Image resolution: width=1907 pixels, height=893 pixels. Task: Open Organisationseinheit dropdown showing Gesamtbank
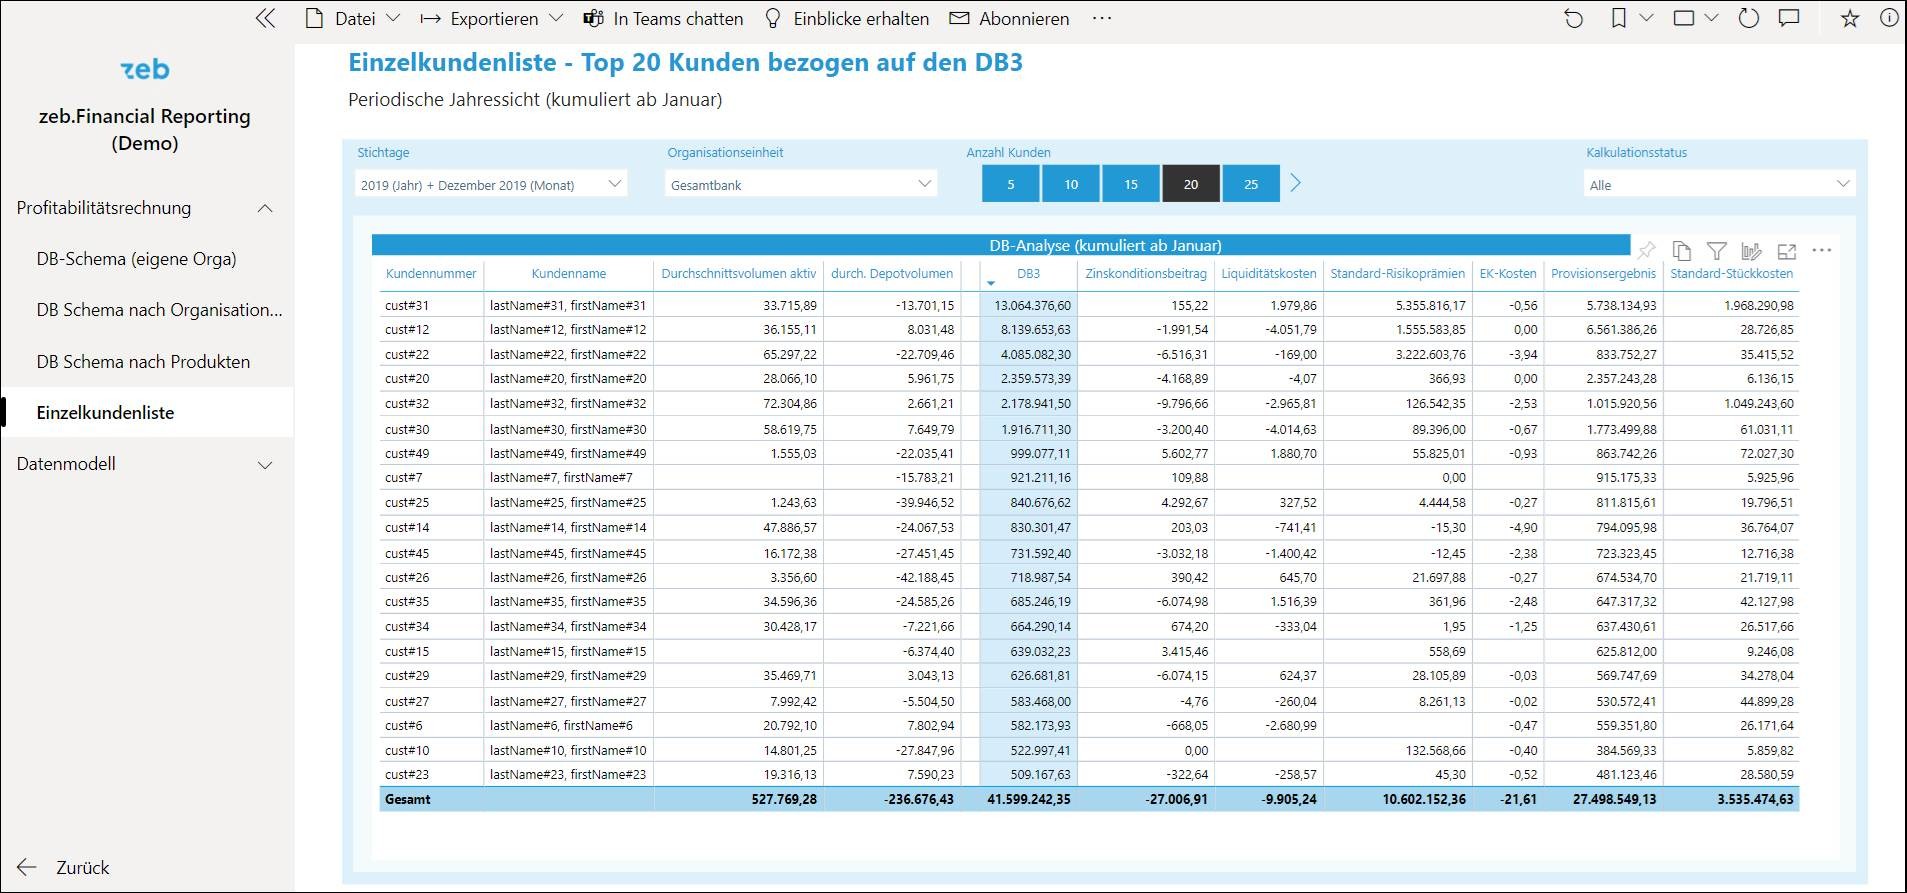click(801, 185)
